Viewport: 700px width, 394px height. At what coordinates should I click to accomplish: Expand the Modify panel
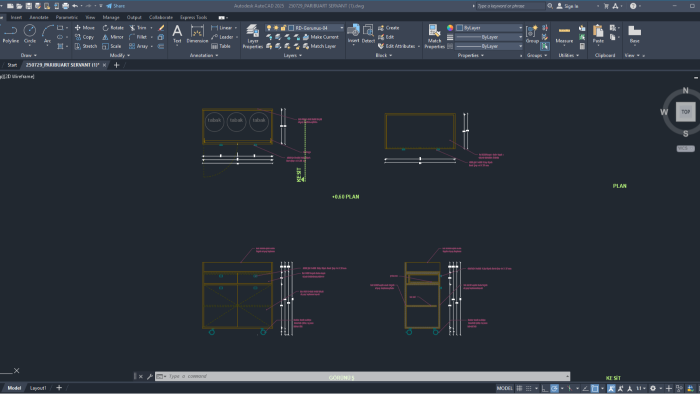[x=120, y=55]
